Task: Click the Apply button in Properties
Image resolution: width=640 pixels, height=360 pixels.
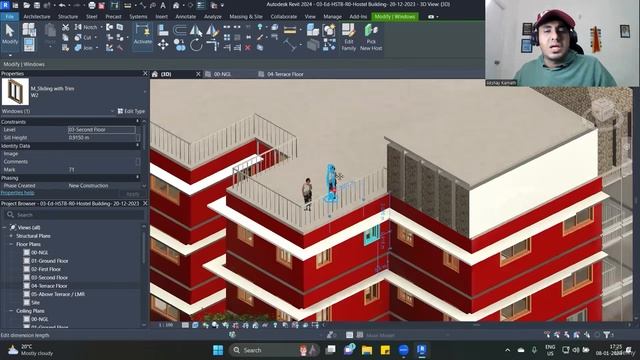Action: (x=133, y=194)
